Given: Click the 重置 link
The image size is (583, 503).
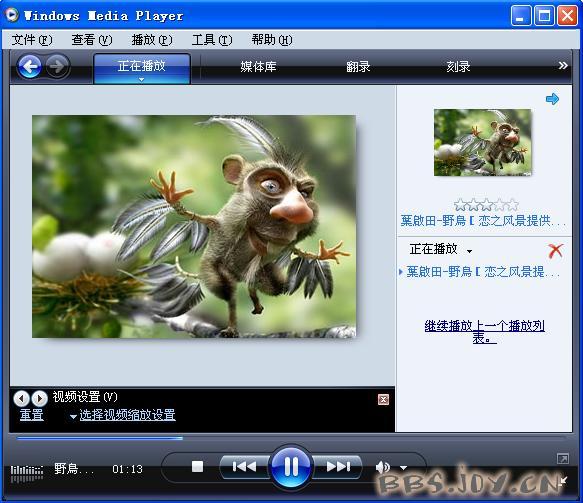Looking at the screenshot, I should point(32,415).
